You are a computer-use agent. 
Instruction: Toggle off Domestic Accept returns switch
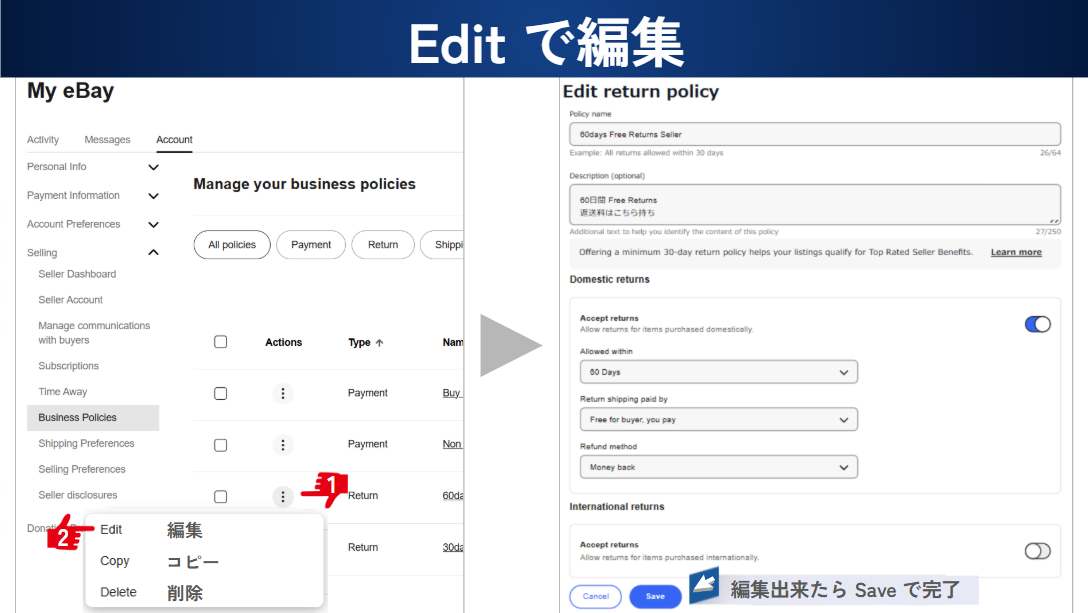coord(1037,324)
